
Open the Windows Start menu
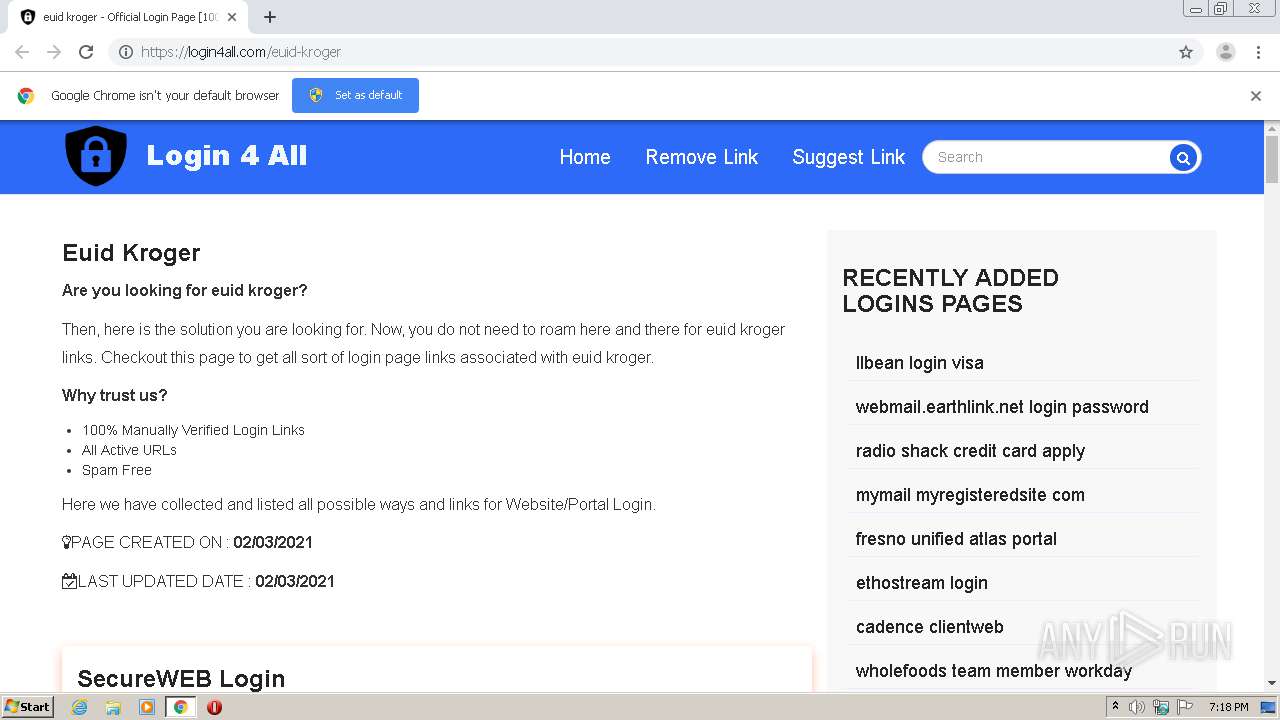click(28, 707)
